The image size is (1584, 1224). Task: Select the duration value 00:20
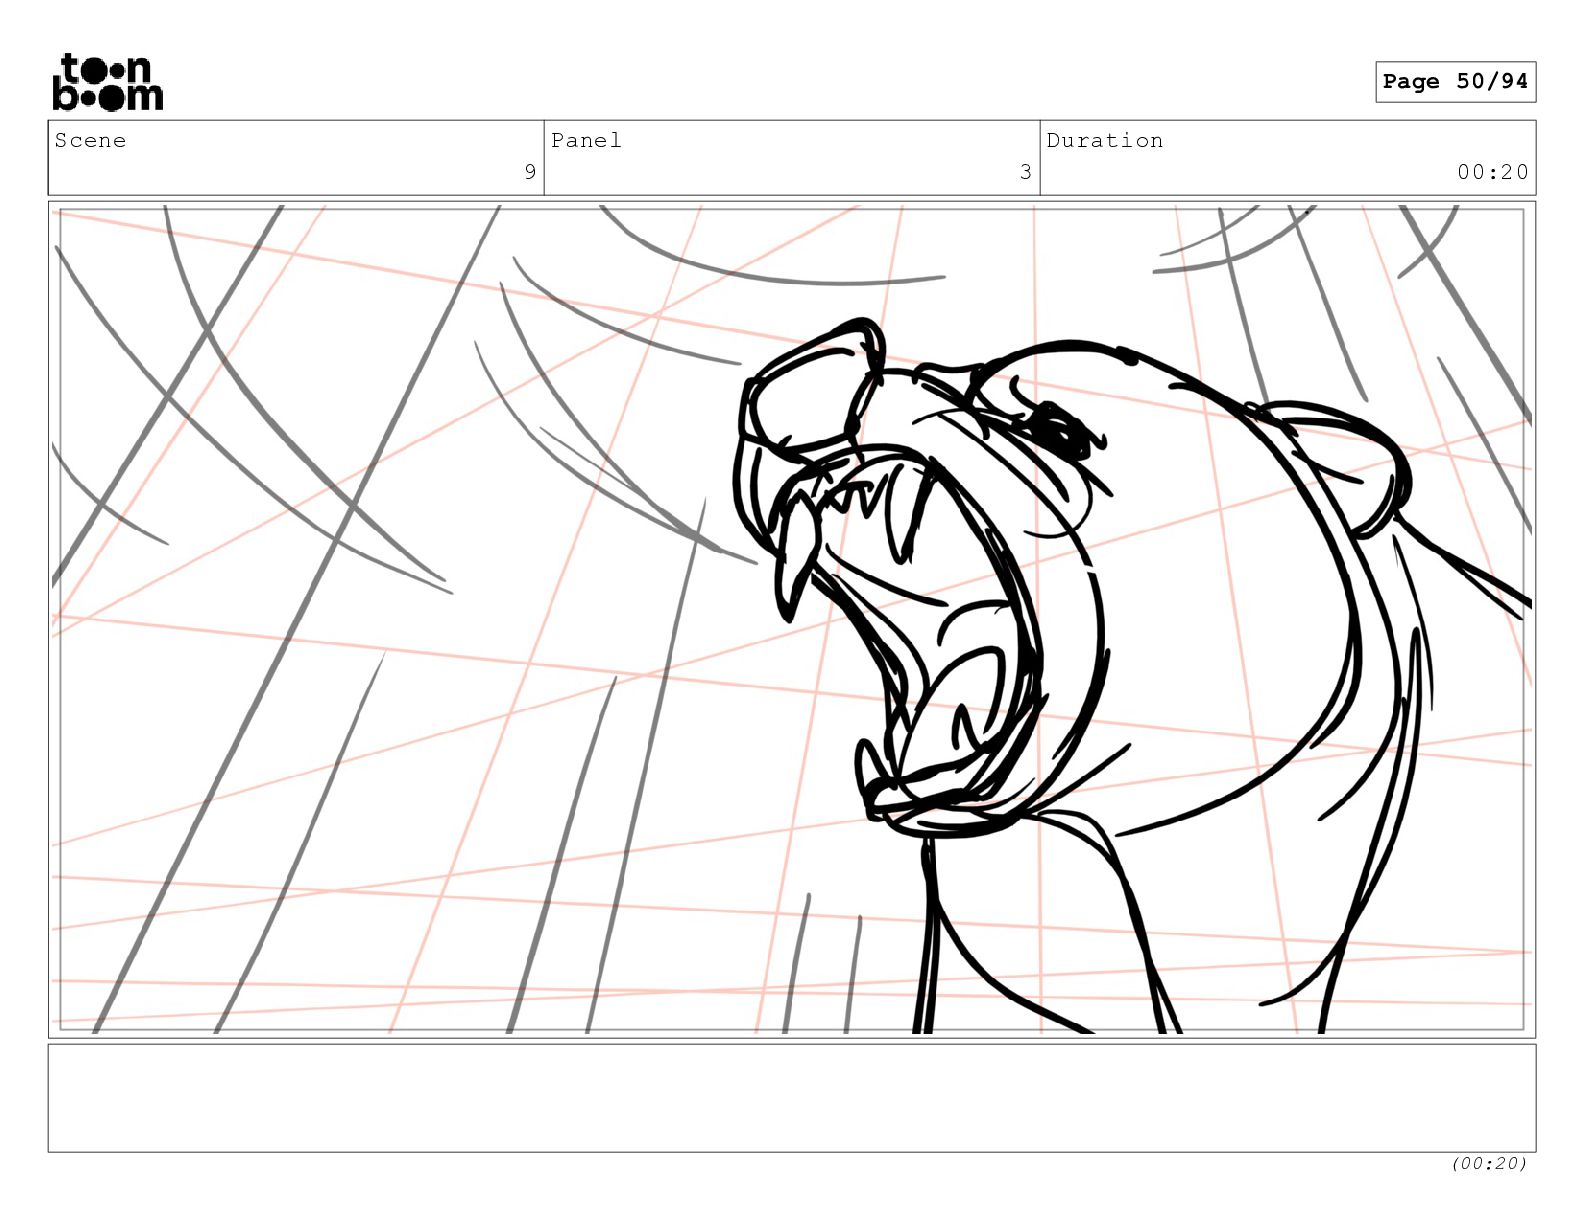[1492, 172]
